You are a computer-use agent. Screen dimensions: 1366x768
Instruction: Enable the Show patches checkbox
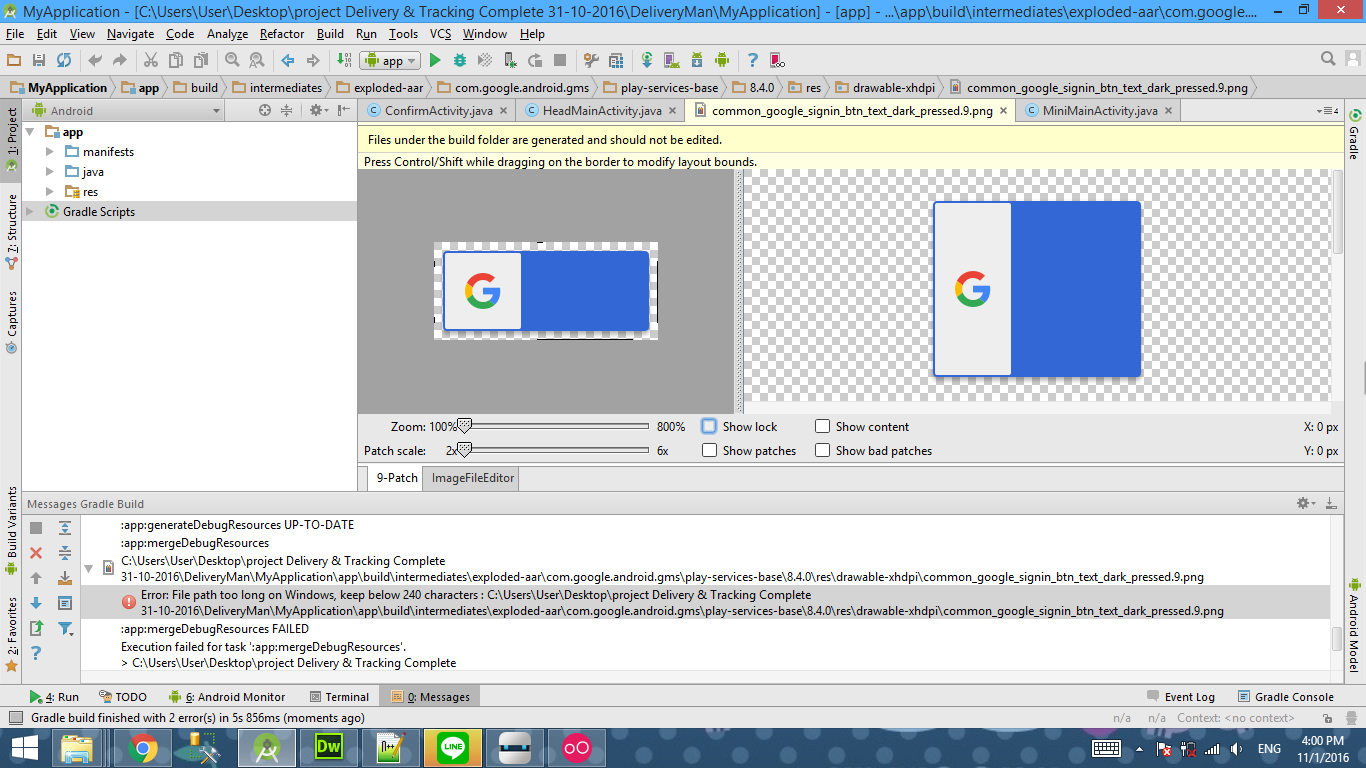709,450
